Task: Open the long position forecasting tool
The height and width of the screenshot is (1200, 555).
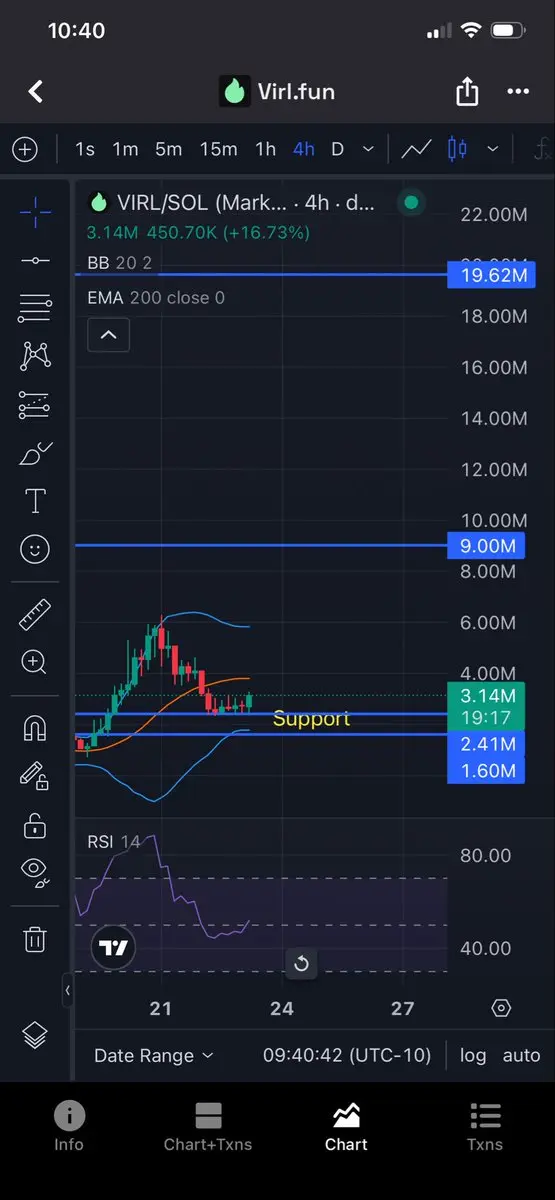Action: pos(35,405)
